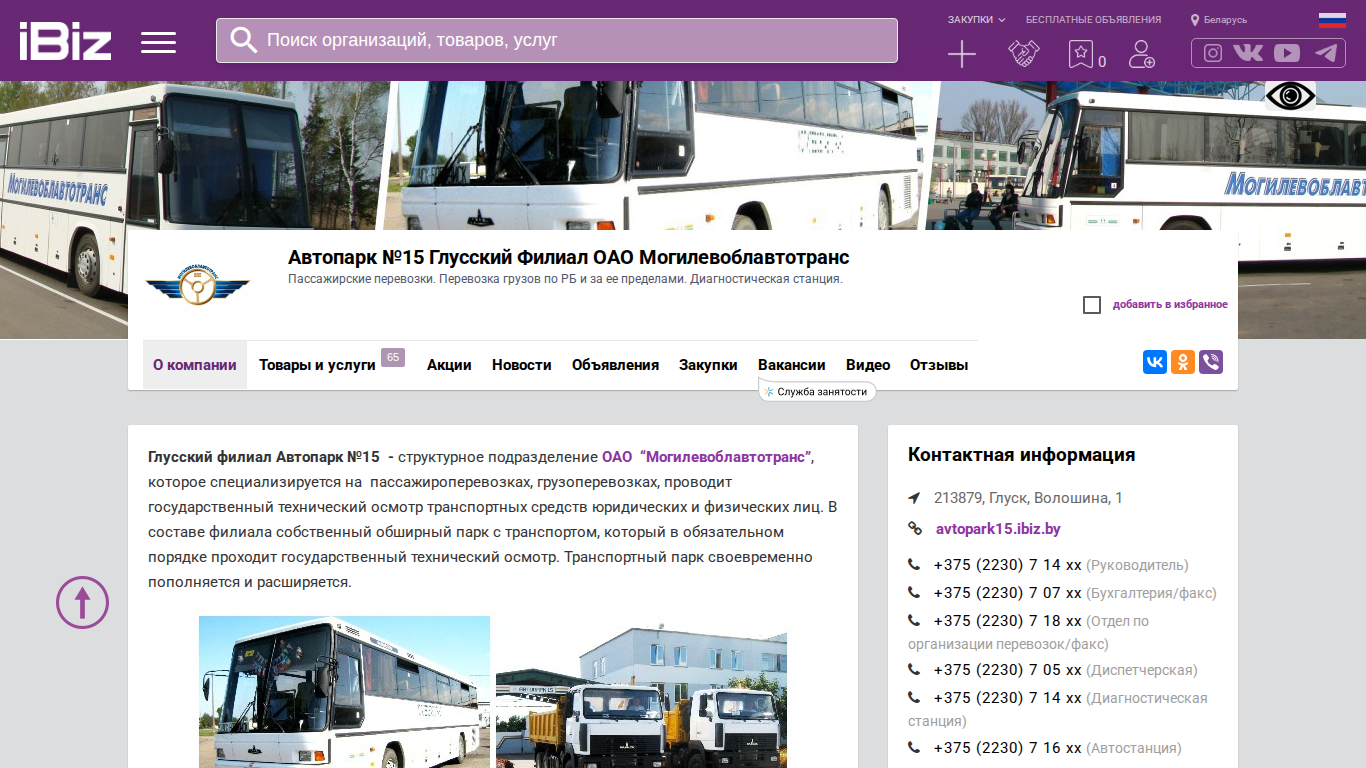Open the Вакансии tab

coord(792,365)
